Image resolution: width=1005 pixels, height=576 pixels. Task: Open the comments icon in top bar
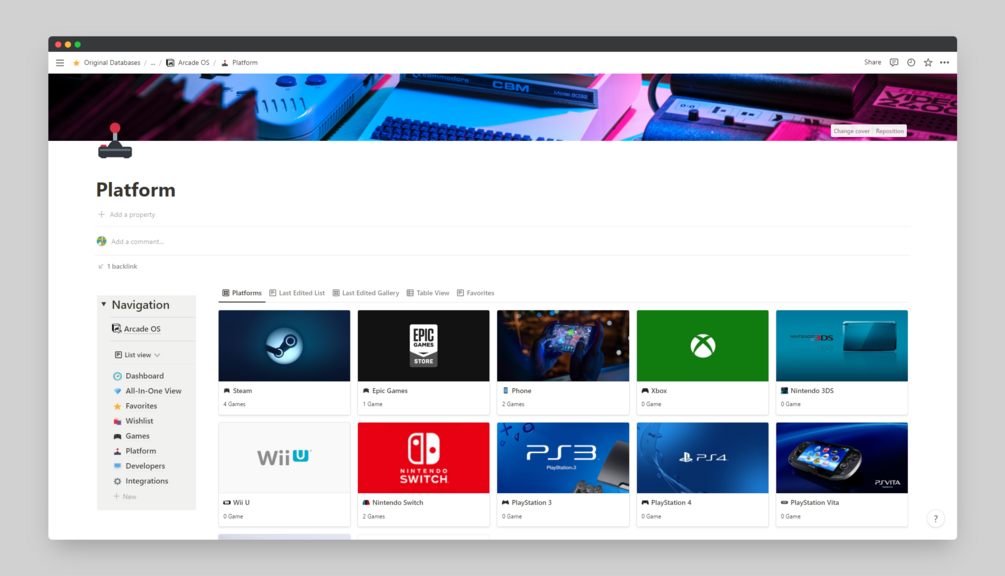coord(893,63)
